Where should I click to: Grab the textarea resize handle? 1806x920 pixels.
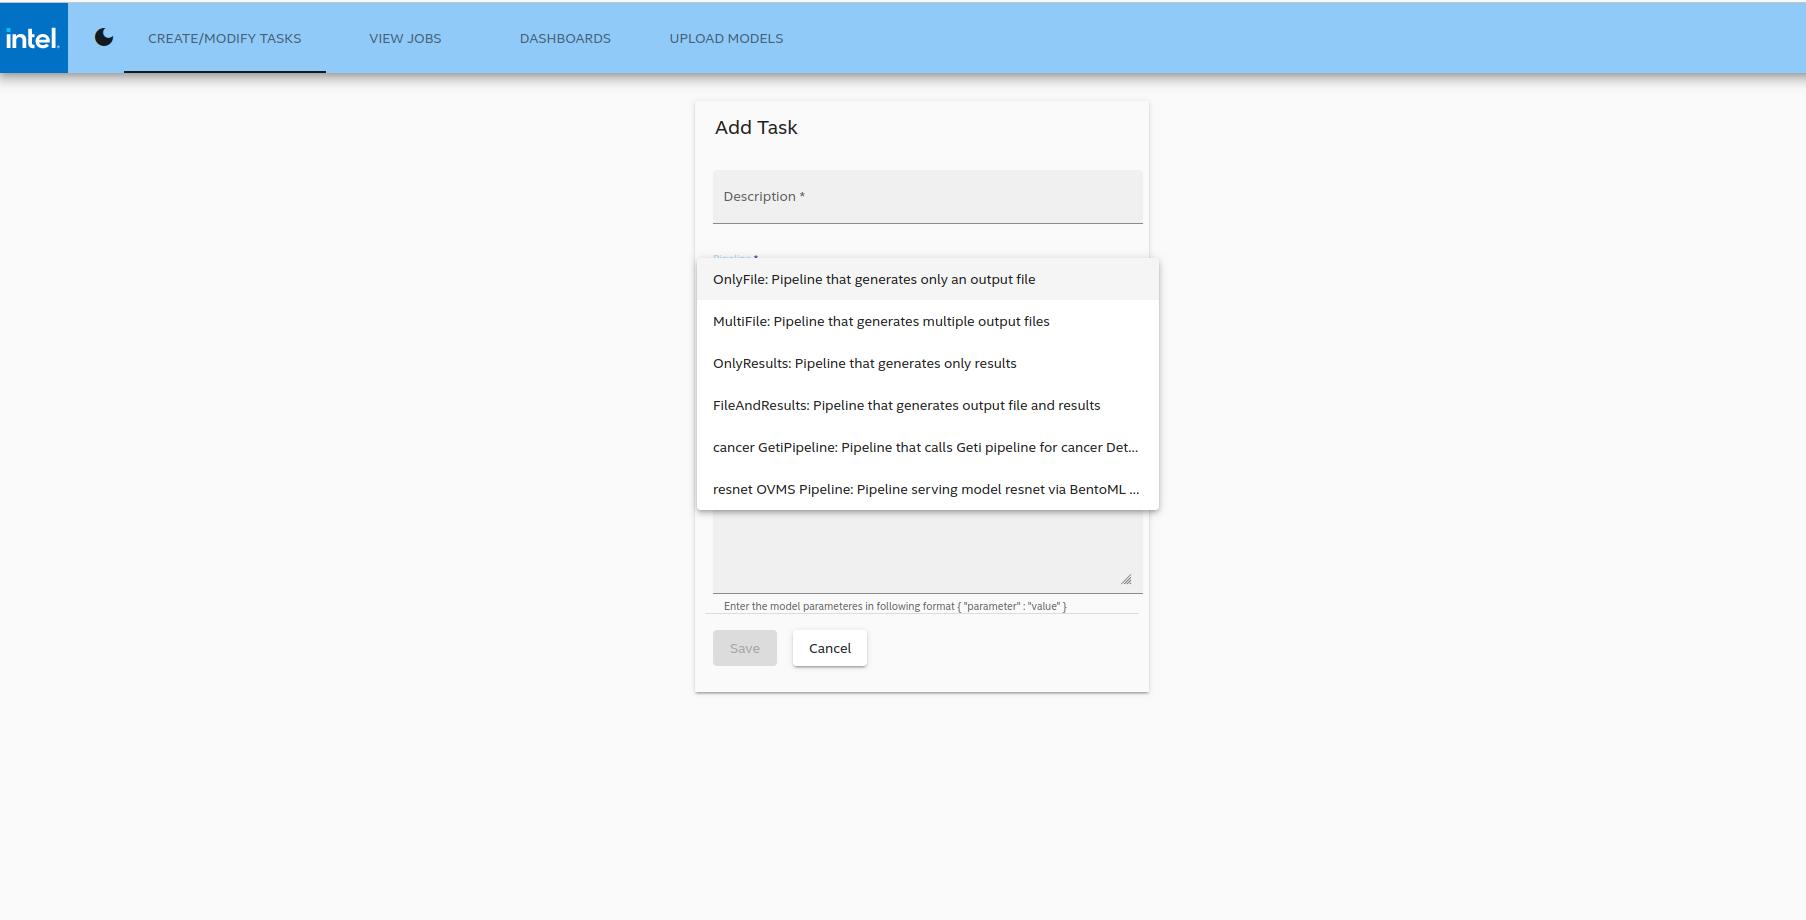[1126, 579]
